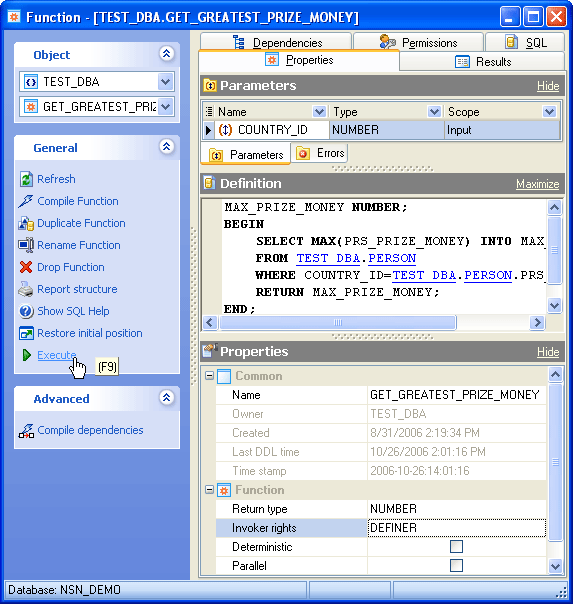Click the Duplicate Function icon
Image resolution: width=573 pixels, height=604 pixels.
click(26, 223)
